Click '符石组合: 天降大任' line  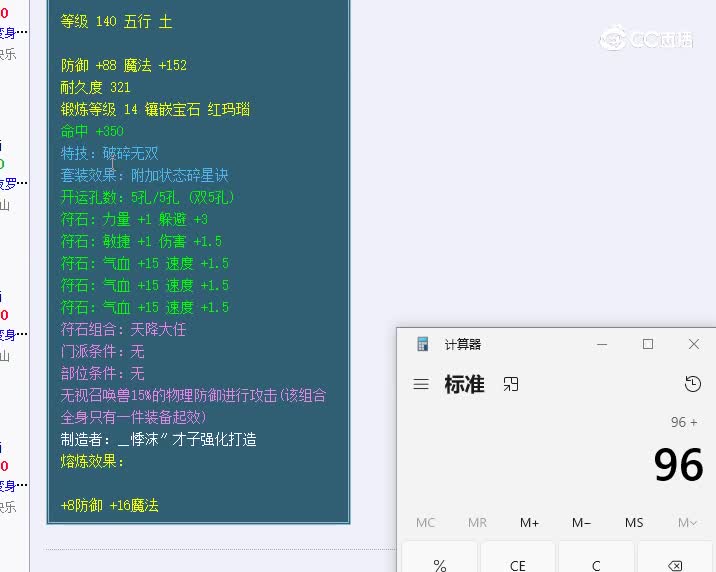(123, 329)
